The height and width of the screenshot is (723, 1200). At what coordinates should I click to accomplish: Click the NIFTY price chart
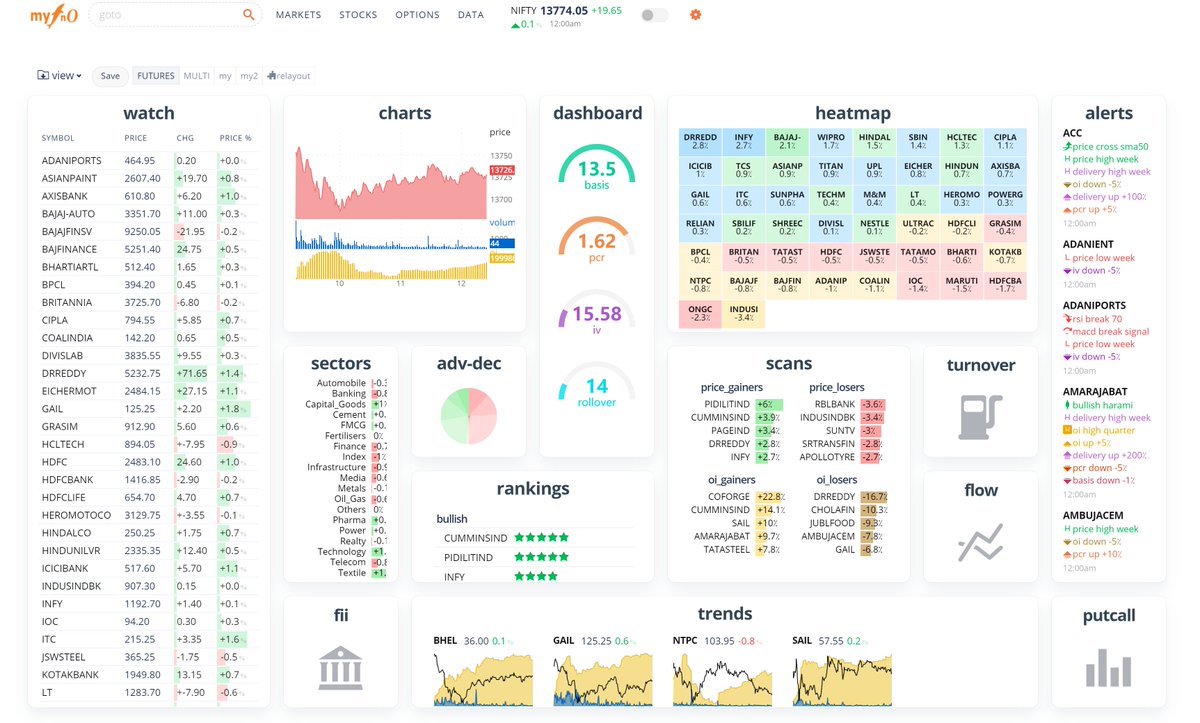[x=391, y=180]
